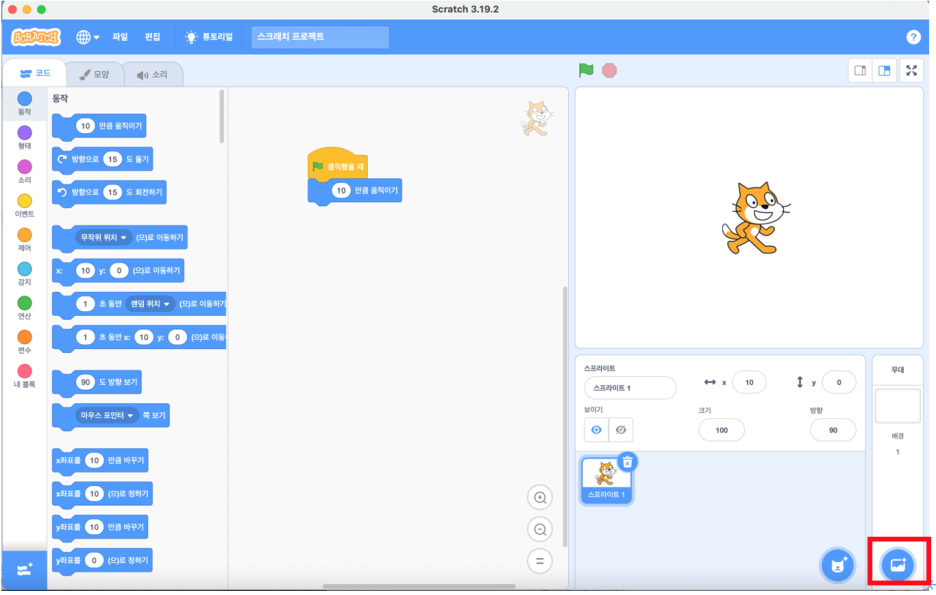The width and height of the screenshot is (936, 595).
Task: Open 튜토리얼 tutorials
Action: point(209,37)
